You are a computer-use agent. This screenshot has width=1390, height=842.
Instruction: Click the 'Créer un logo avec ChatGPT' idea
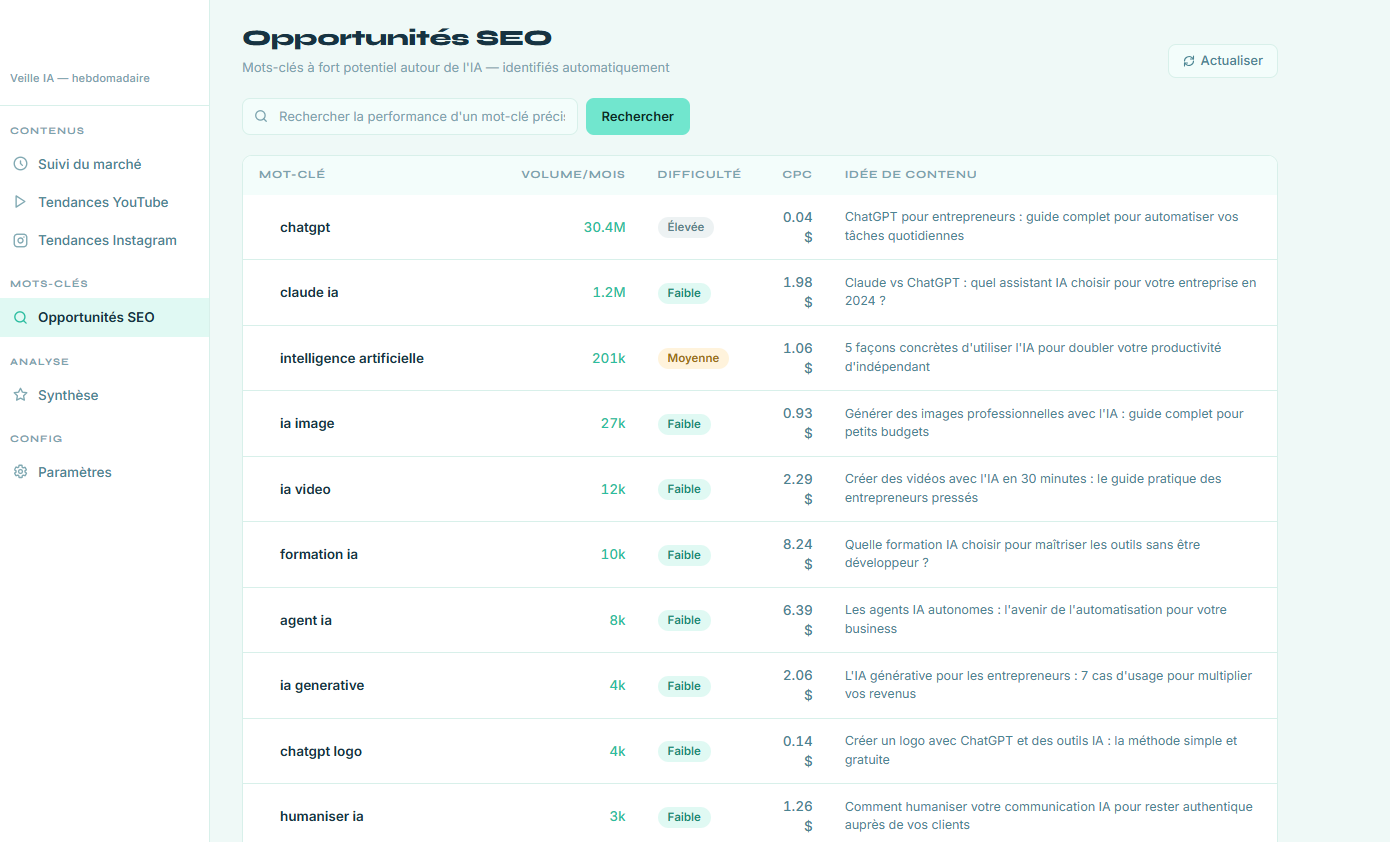[1041, 751]
